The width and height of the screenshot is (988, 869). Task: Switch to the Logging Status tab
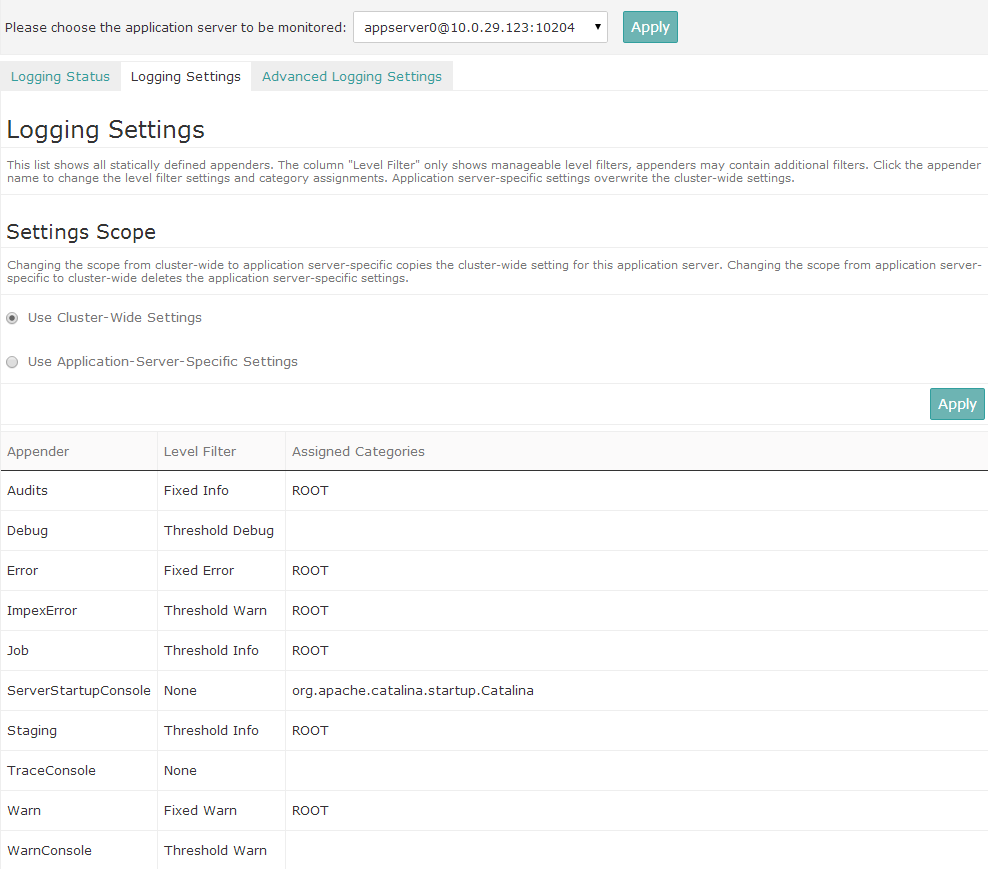pyautogui.click(x=60, y=75)
